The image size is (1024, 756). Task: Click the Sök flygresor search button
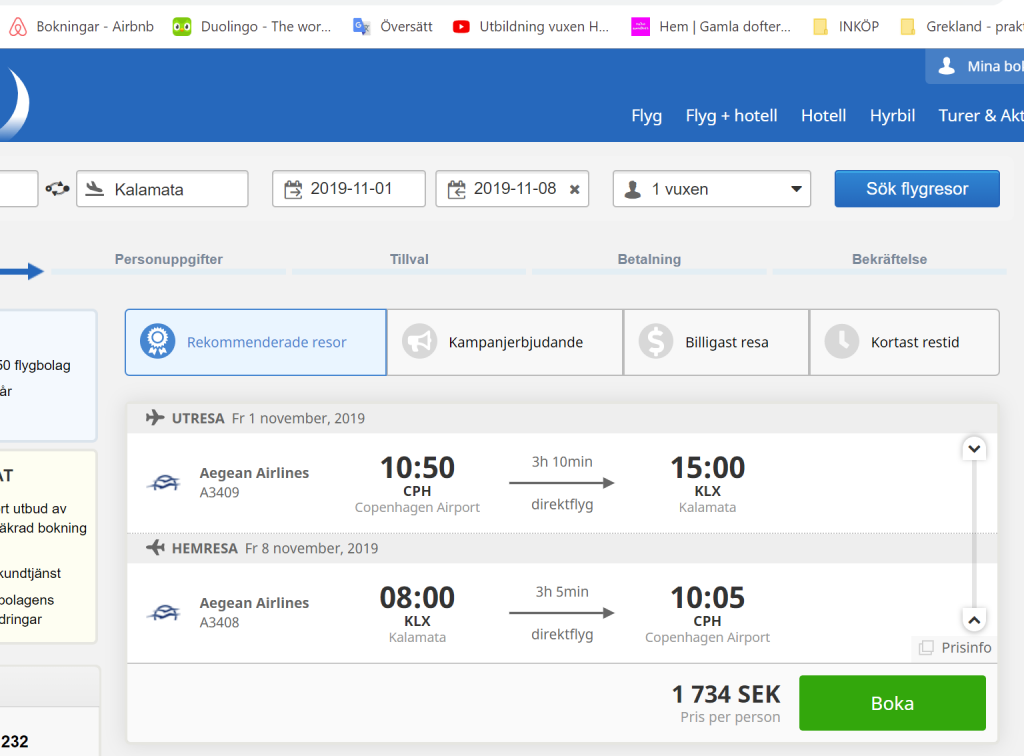point(917,189)
